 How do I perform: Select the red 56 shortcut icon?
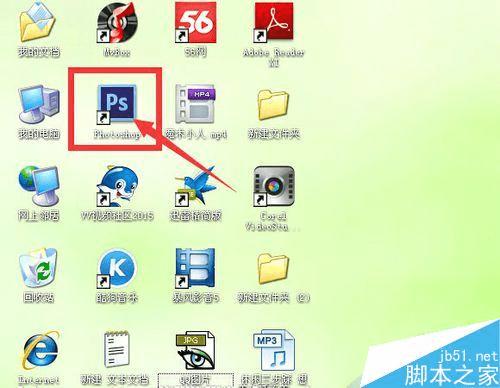pyautogui.click(x=196, y=22)
